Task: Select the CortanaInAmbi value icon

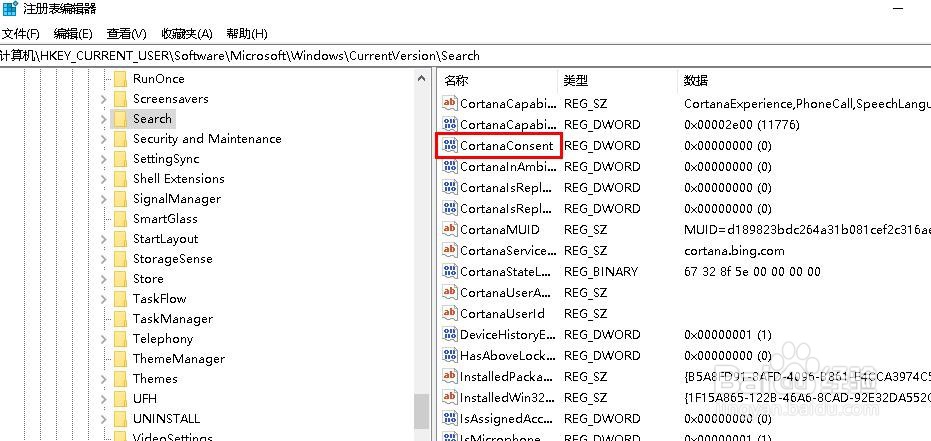Action: point(450,167)
